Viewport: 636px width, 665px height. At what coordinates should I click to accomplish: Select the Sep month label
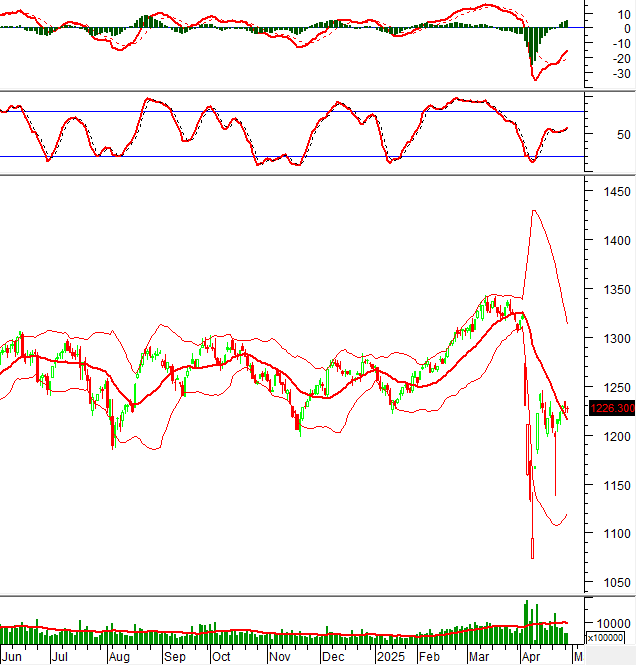pos(175,657)
